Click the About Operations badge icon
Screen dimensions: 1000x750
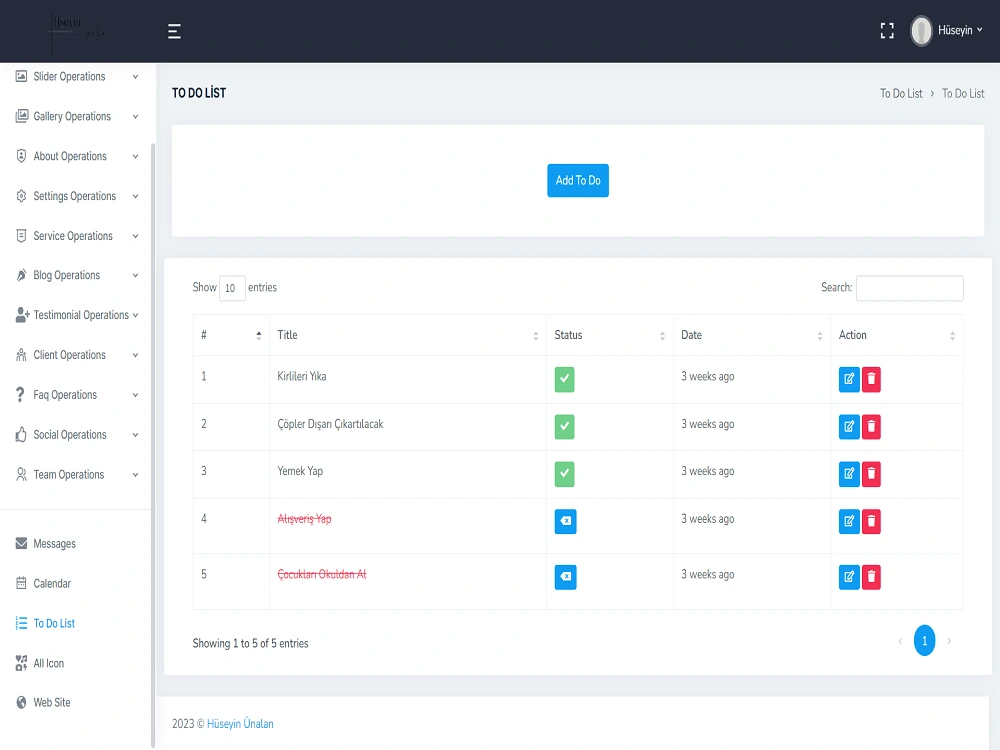(21, 156)
